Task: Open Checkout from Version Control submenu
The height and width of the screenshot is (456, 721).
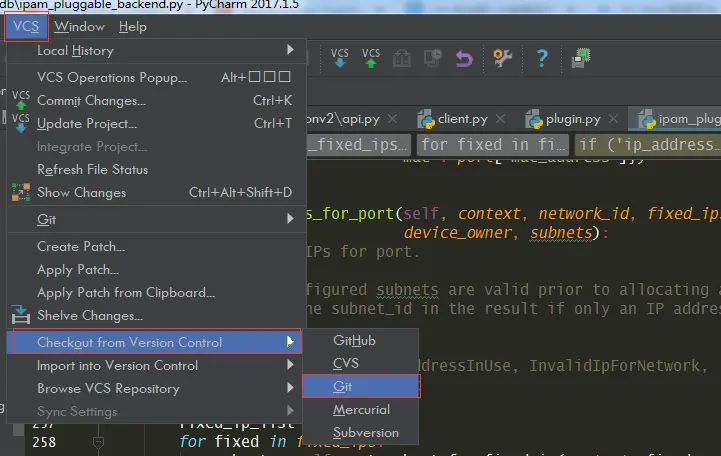Action: [x=156, y=342]
